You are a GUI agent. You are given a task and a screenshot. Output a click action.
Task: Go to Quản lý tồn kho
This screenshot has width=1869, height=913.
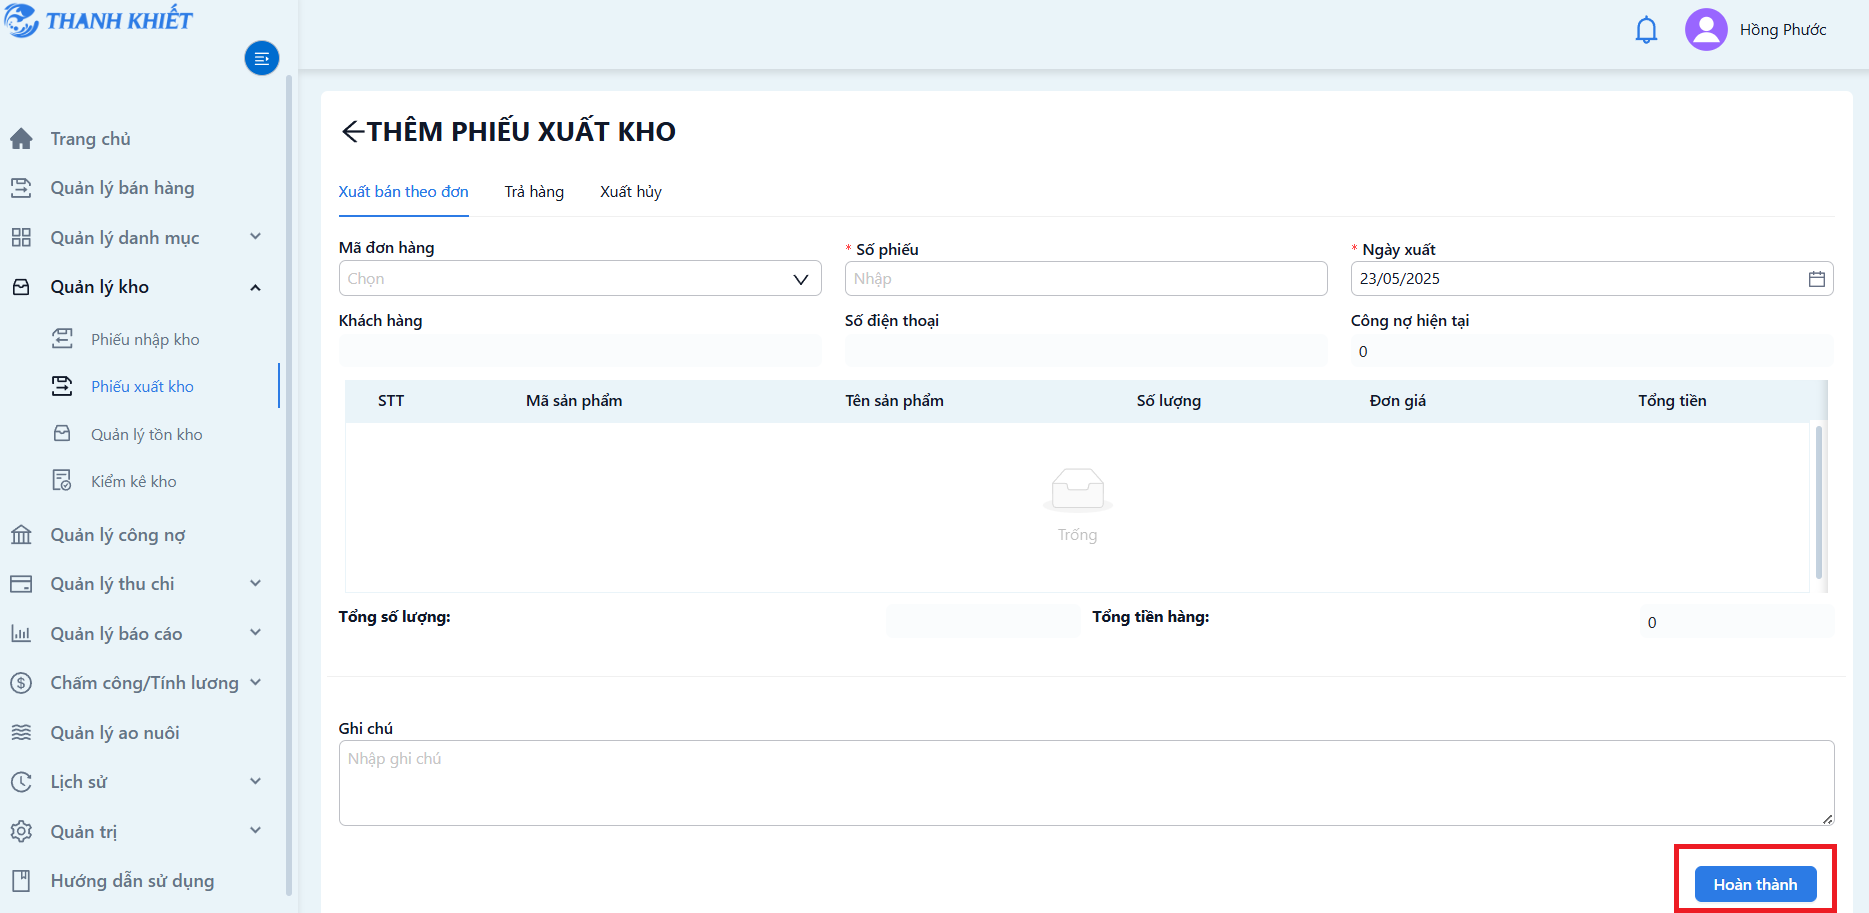pos(147,435)
